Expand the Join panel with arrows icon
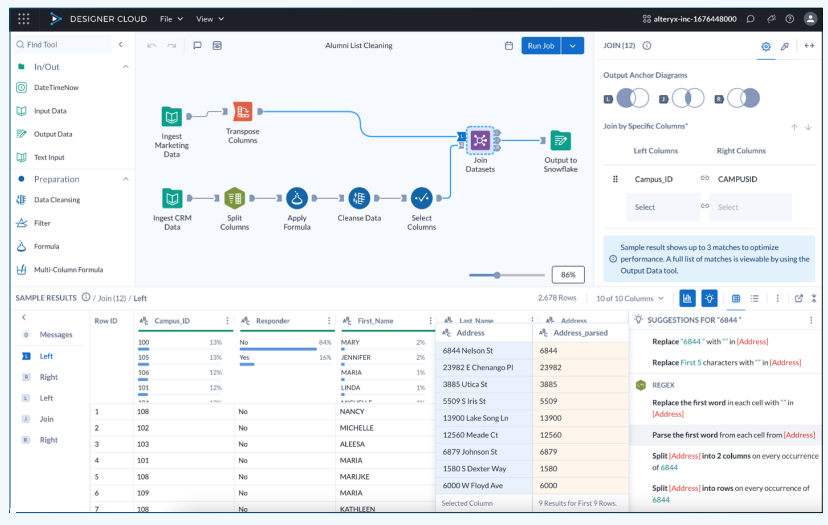The height and width of the screenshot is (525, 828). [809, 46]
